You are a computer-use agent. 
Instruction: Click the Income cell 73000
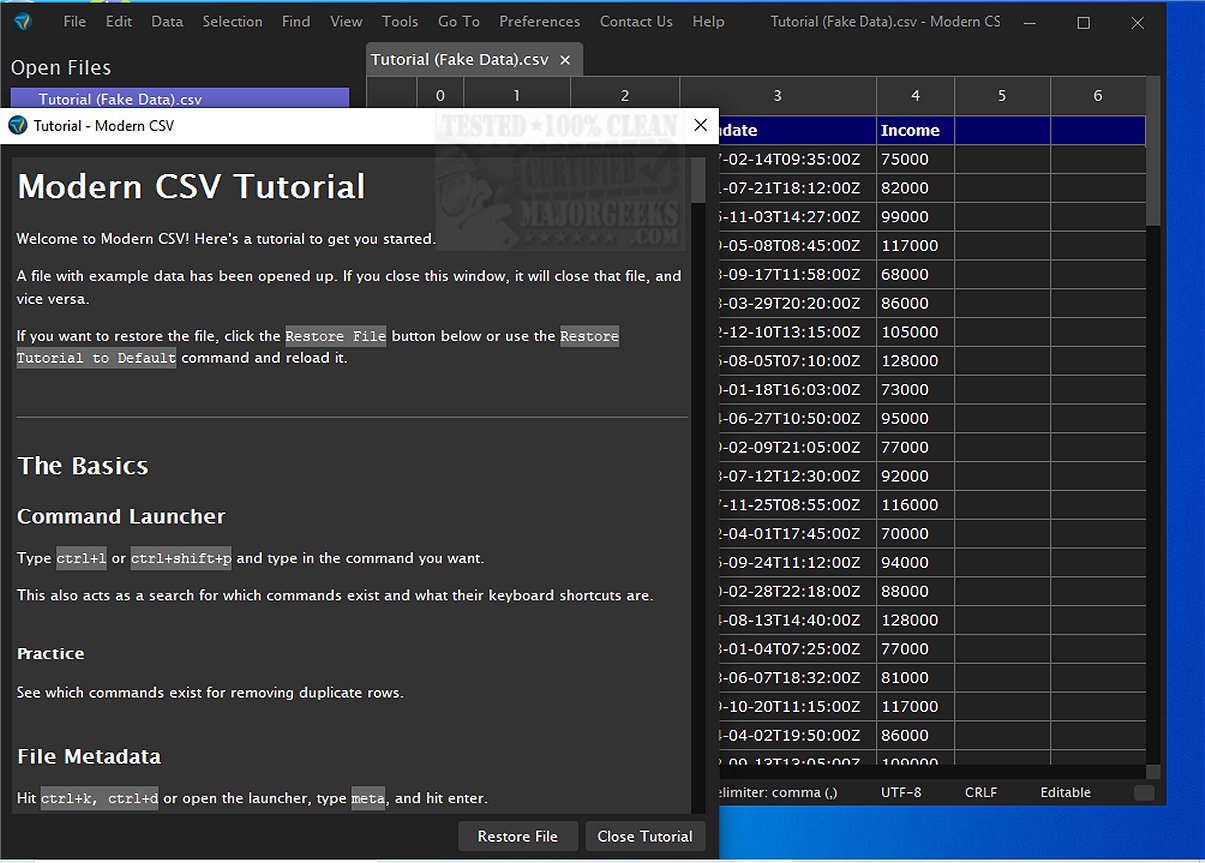pos(915,390)
